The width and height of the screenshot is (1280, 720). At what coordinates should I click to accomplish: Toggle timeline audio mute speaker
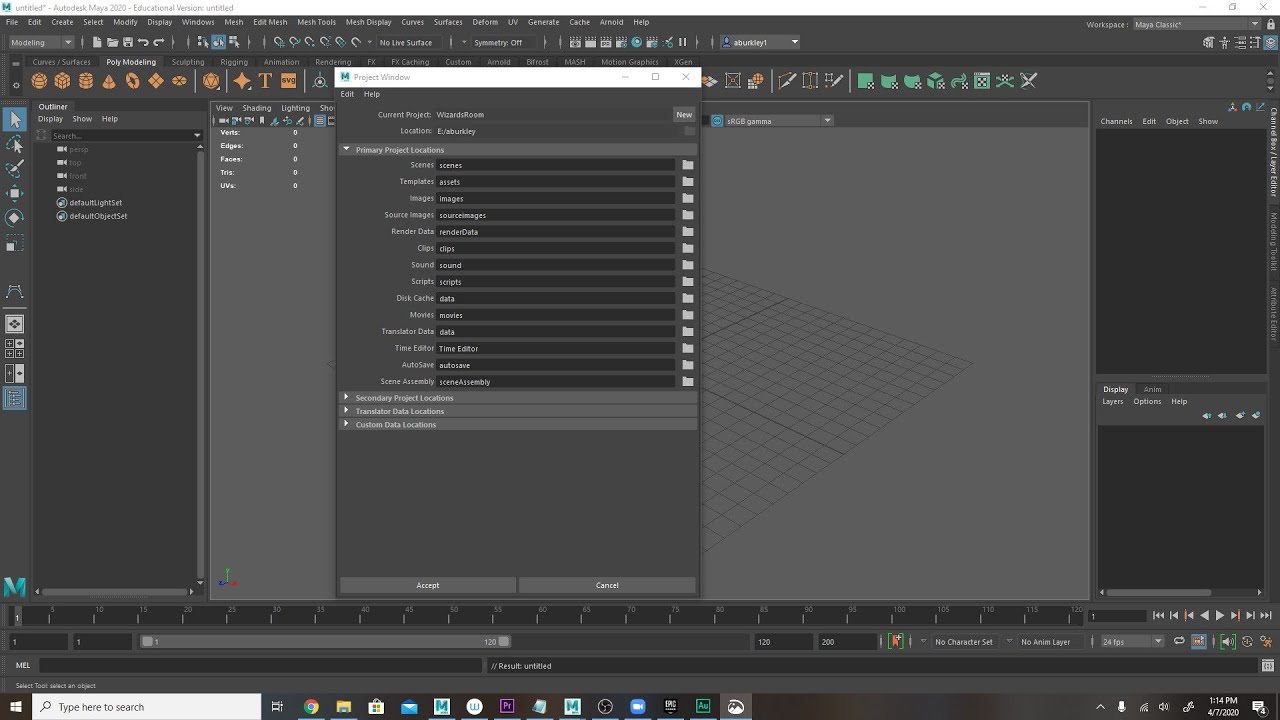tap(1228, 642)
